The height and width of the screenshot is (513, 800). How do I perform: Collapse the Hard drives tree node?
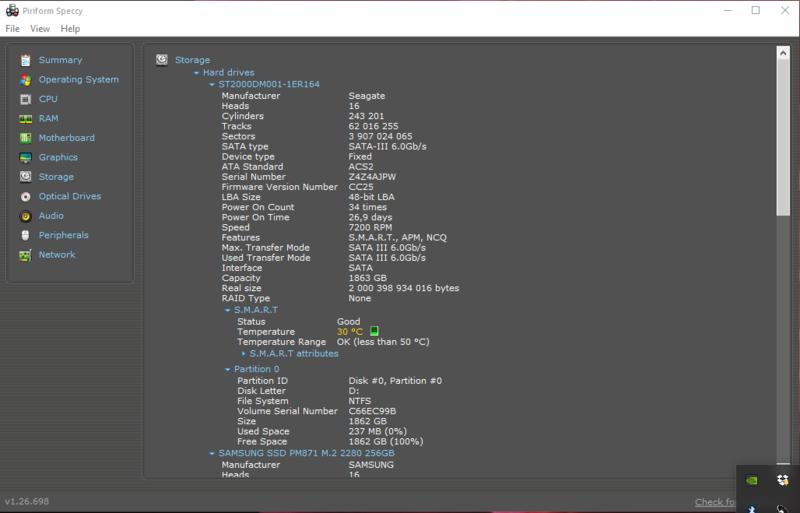(196, 72)
